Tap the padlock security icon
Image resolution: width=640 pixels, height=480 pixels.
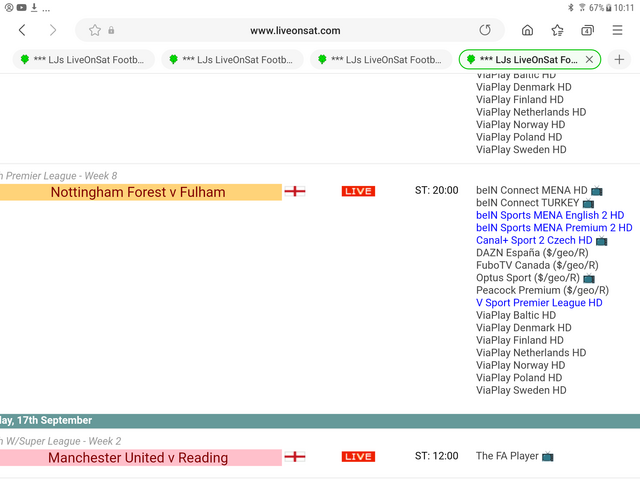111,30
